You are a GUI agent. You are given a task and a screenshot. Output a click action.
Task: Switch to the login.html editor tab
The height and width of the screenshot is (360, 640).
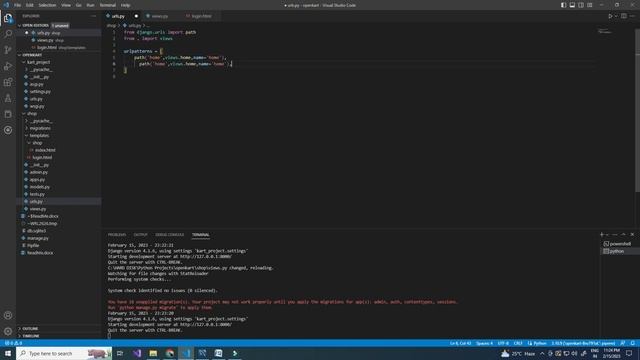point(201,16)
